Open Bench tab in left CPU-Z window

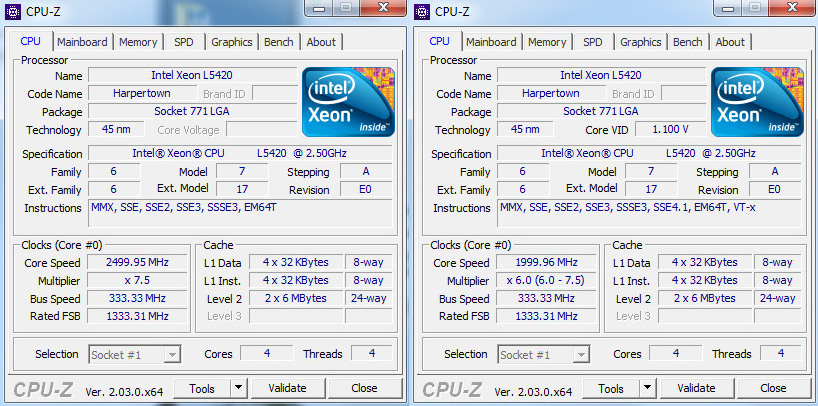(x=279, y=42)
